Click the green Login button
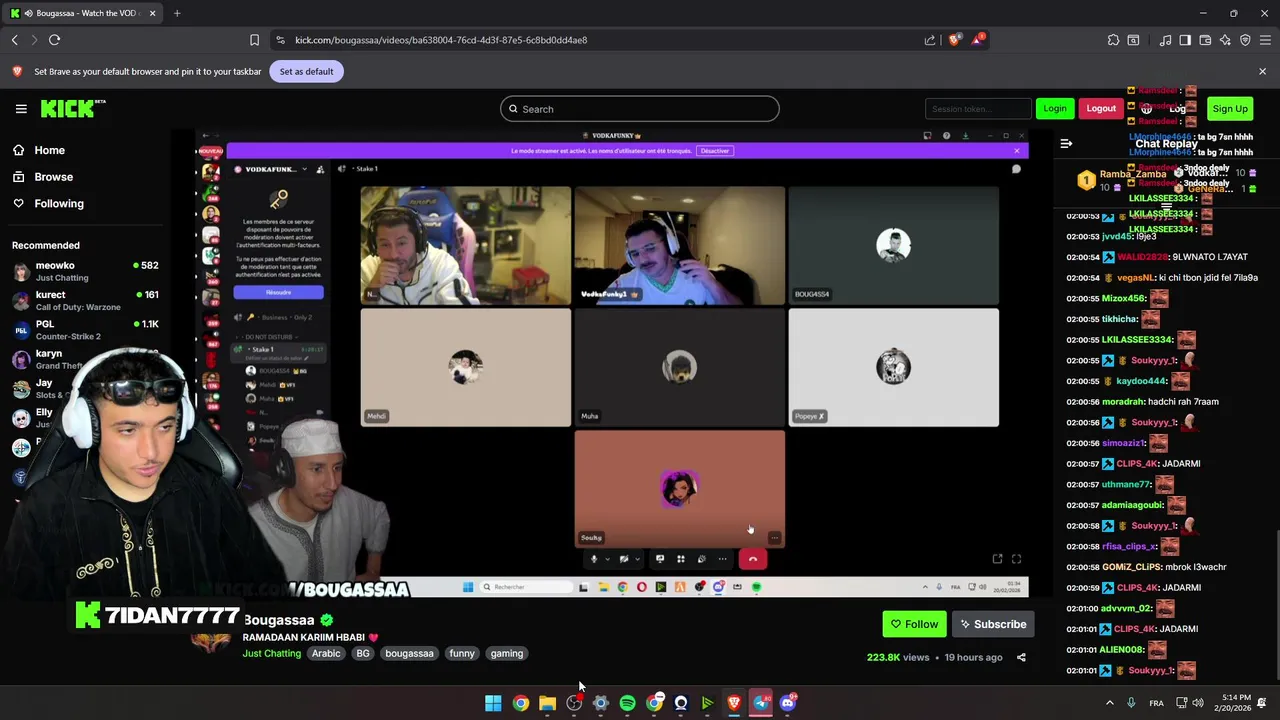 [1055, 108]
